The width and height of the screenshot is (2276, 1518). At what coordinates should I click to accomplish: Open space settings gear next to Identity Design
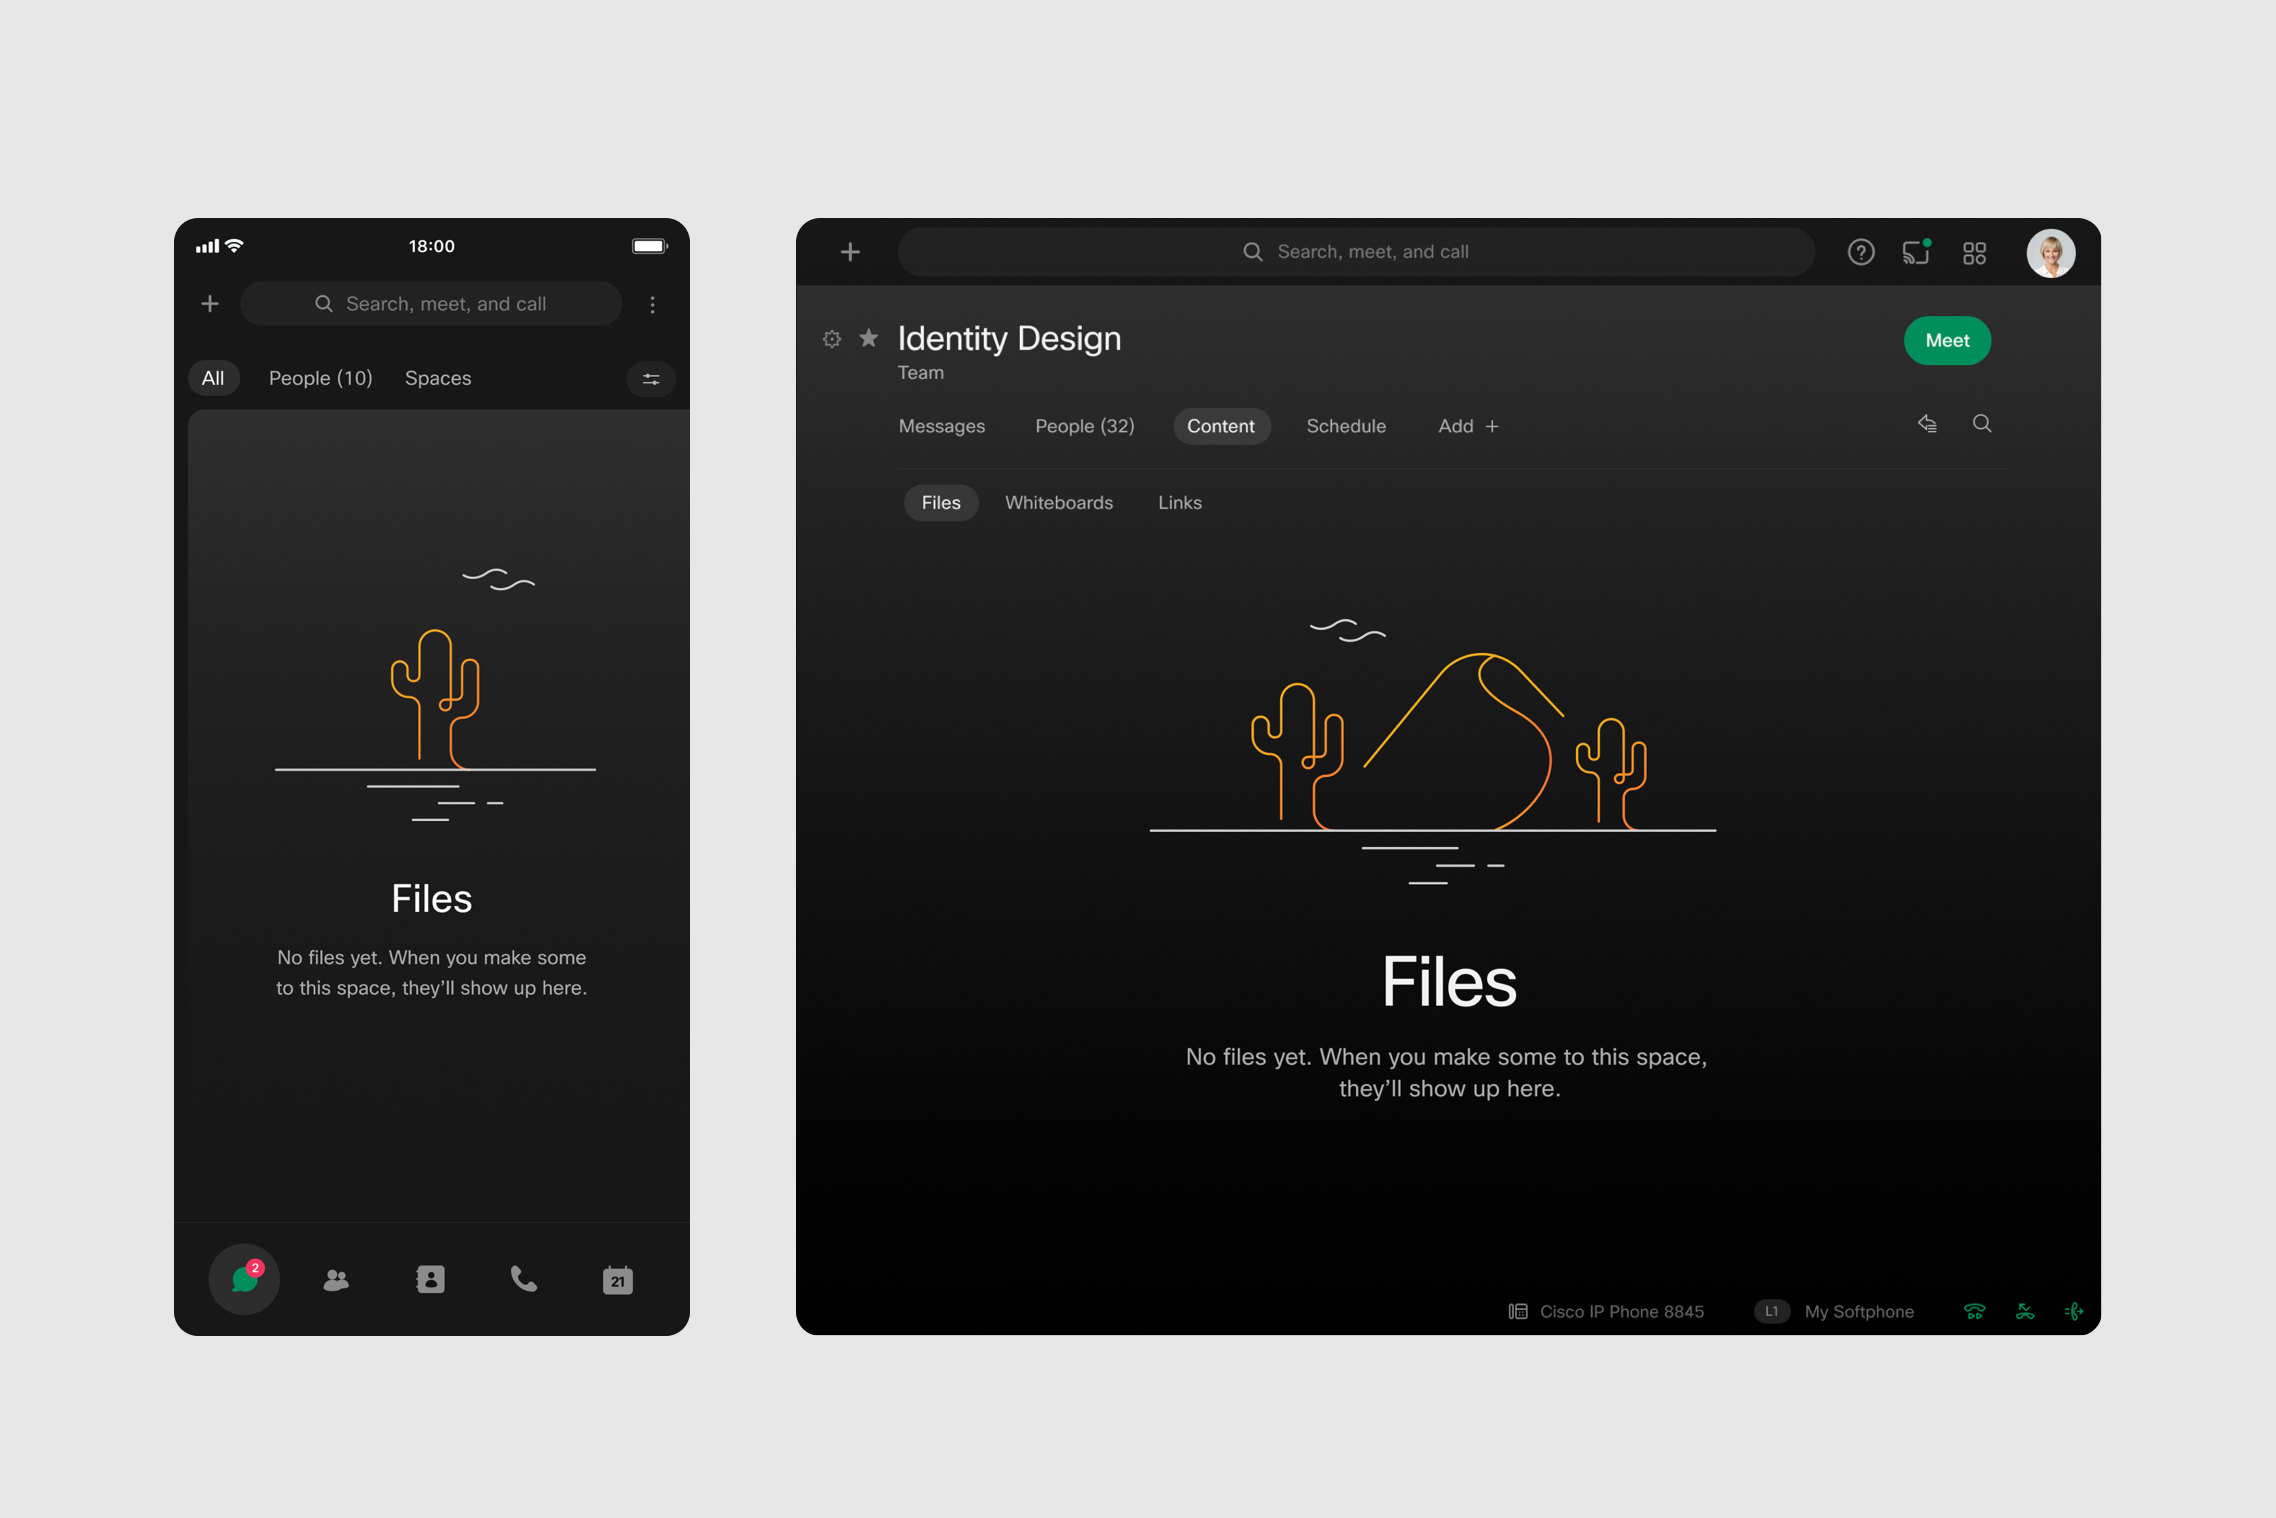(831, 339)
